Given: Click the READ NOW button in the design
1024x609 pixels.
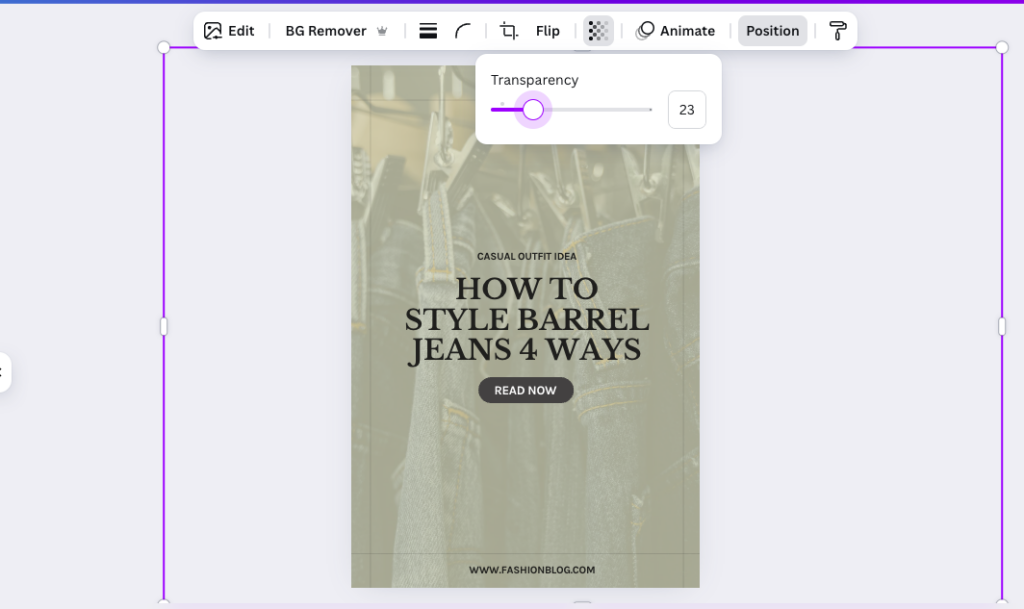Looking at the screenshot, I should pos(526,390).
